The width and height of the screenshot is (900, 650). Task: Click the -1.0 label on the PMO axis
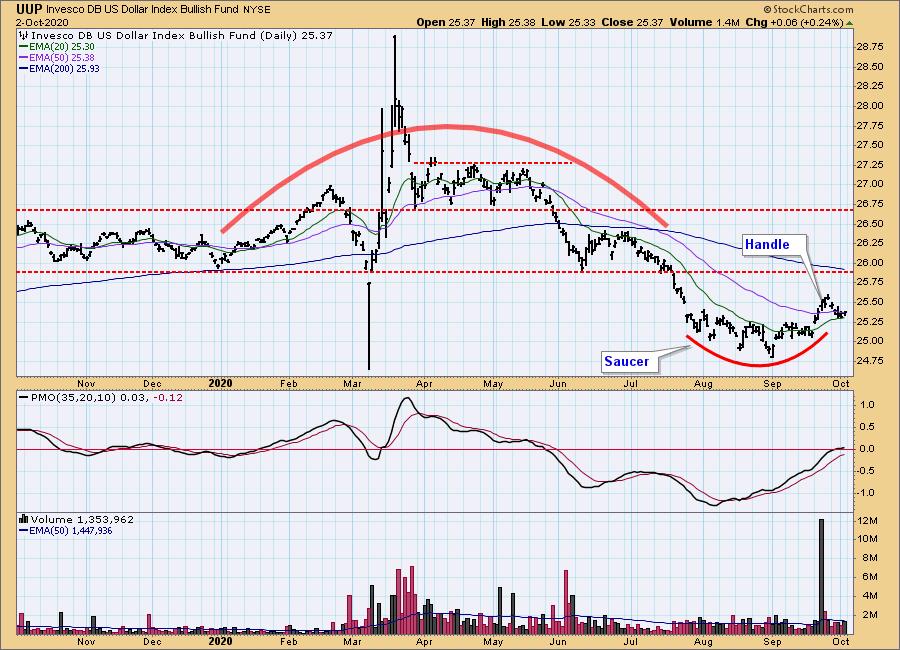click(x=866, y=493)
